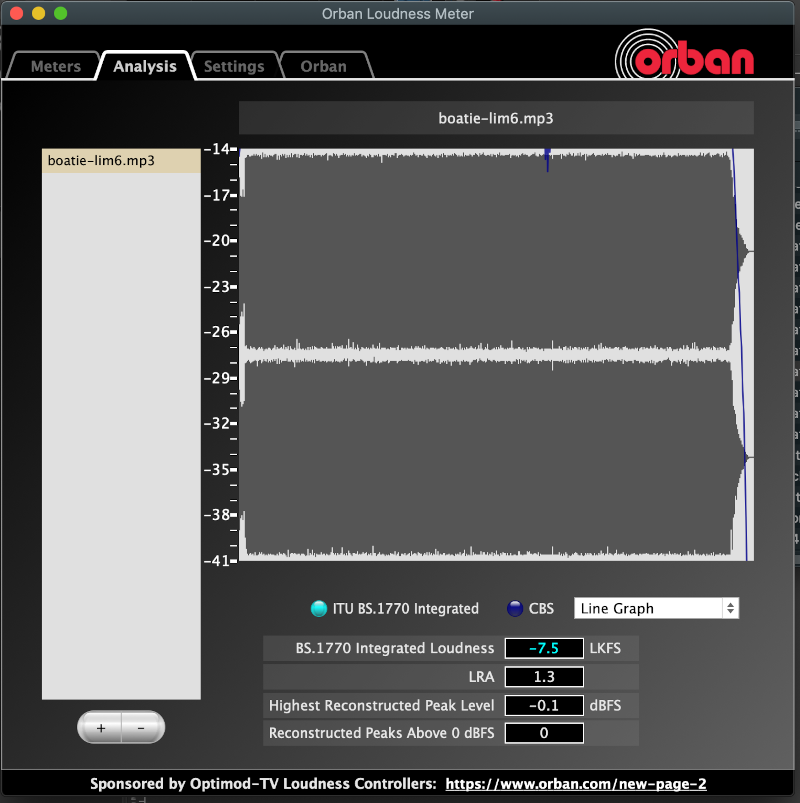
Task: Click the green zoom window button
Action: 60,14
